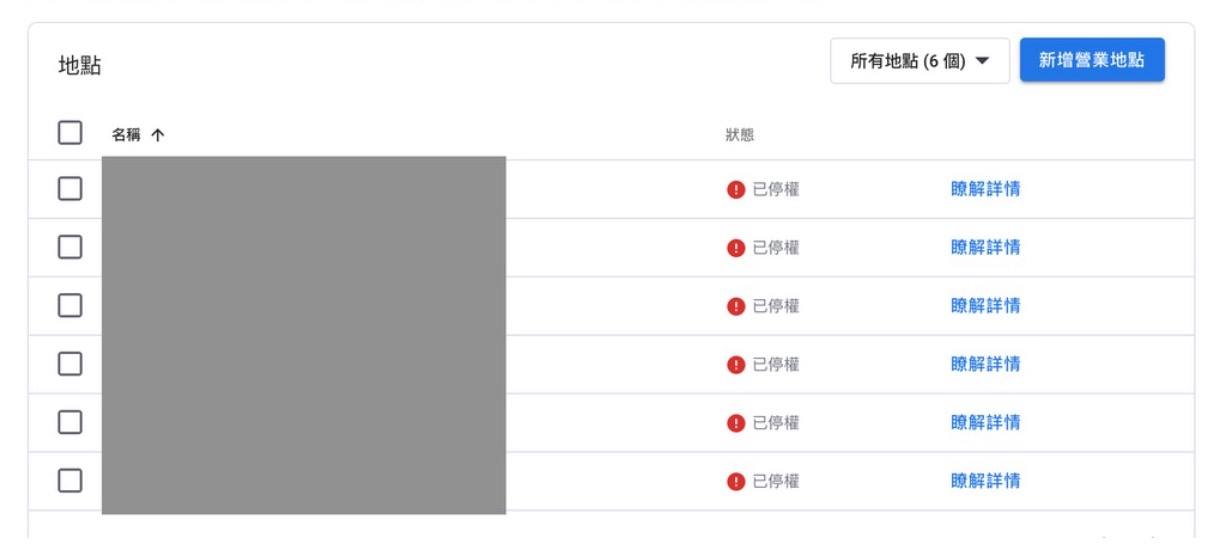
Task: Click the red suspended icon in first row
Action: tap(736, 189)
